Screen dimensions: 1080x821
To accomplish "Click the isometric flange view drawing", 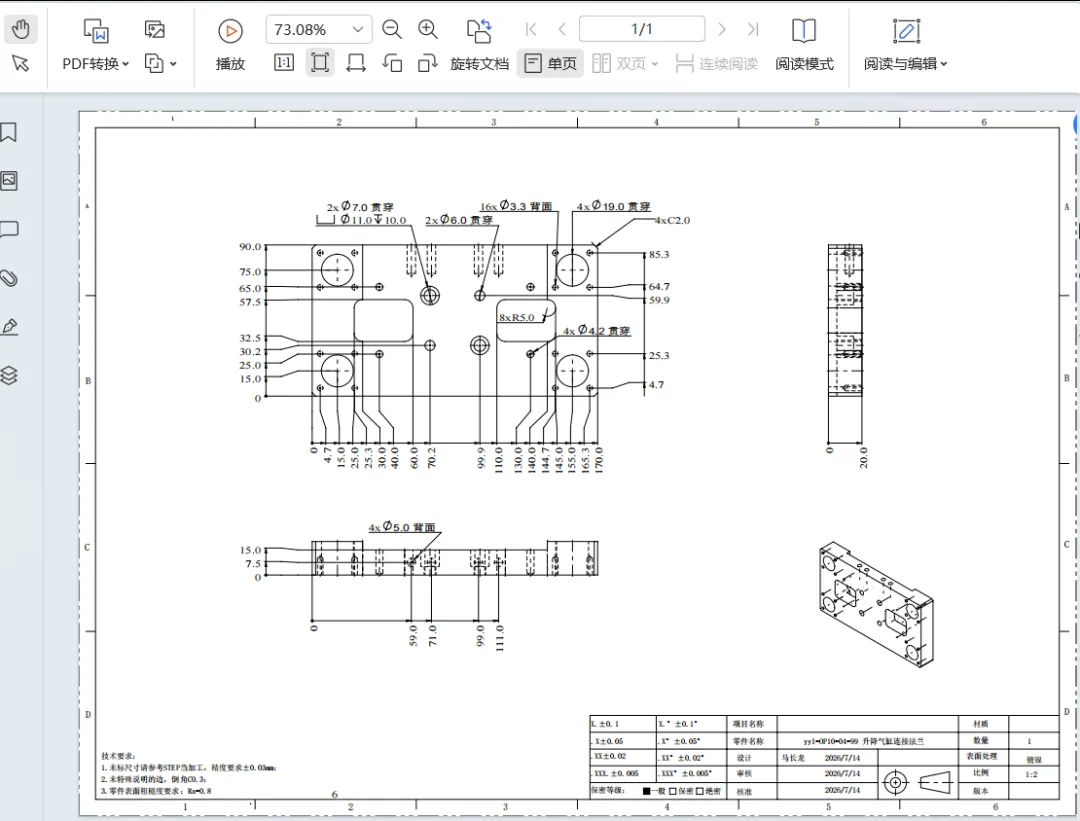I will [x=875, y=604].
